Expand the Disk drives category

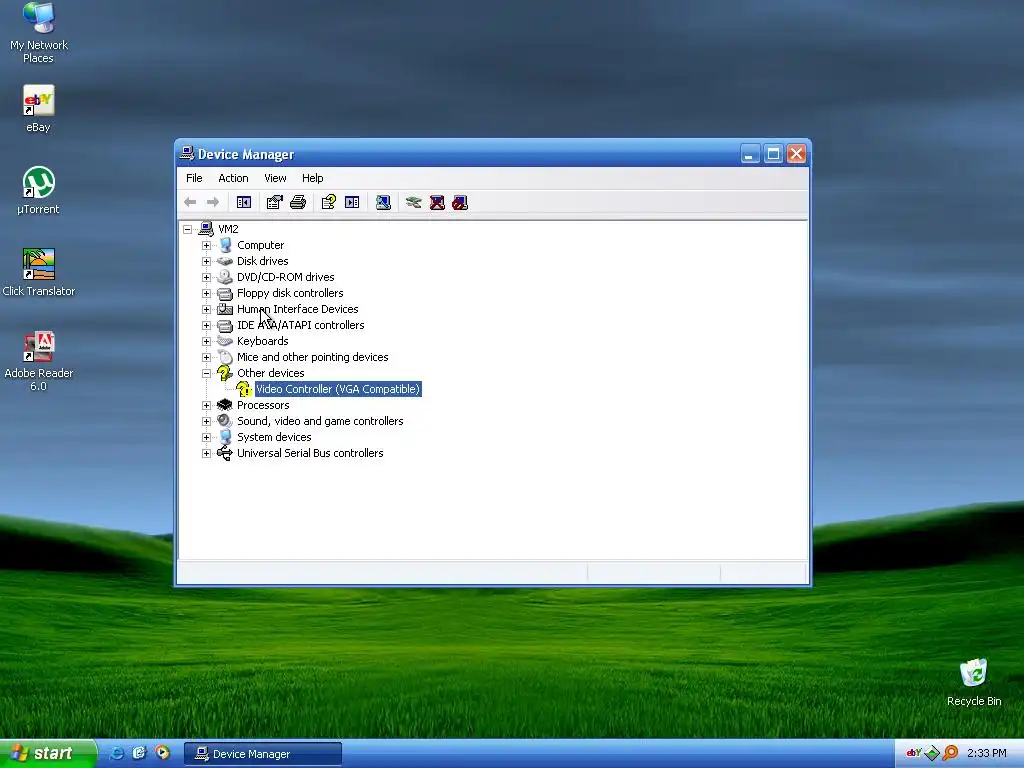click(206, 261)
